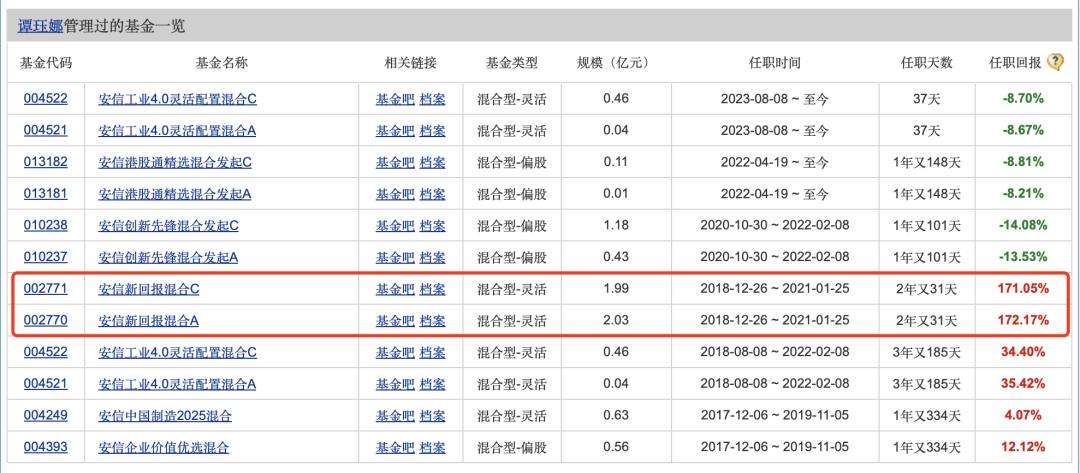Visit 基金吧 for fund 013182

tap(395, 162)
